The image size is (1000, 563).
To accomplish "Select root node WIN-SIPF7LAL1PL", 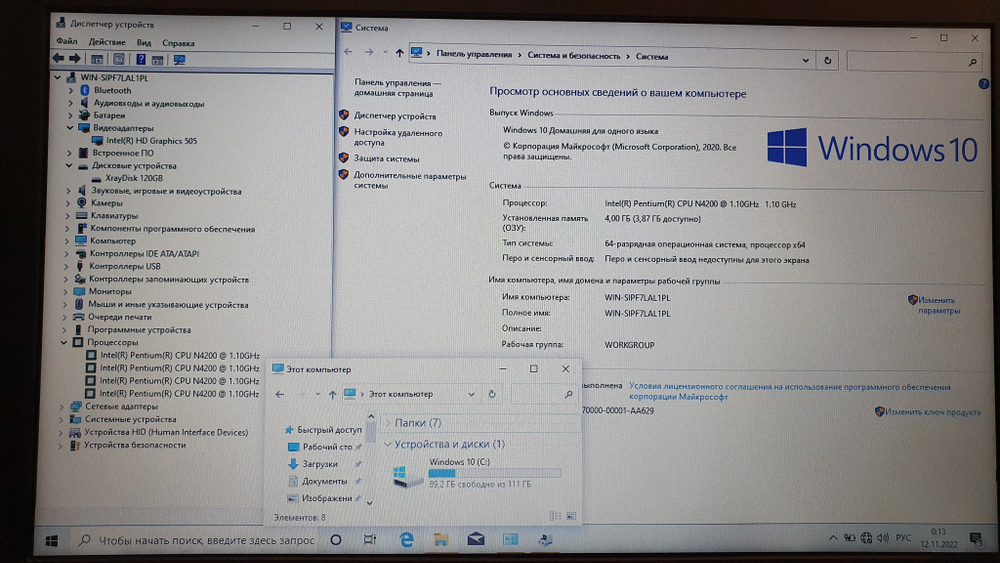I will [114, 78].
